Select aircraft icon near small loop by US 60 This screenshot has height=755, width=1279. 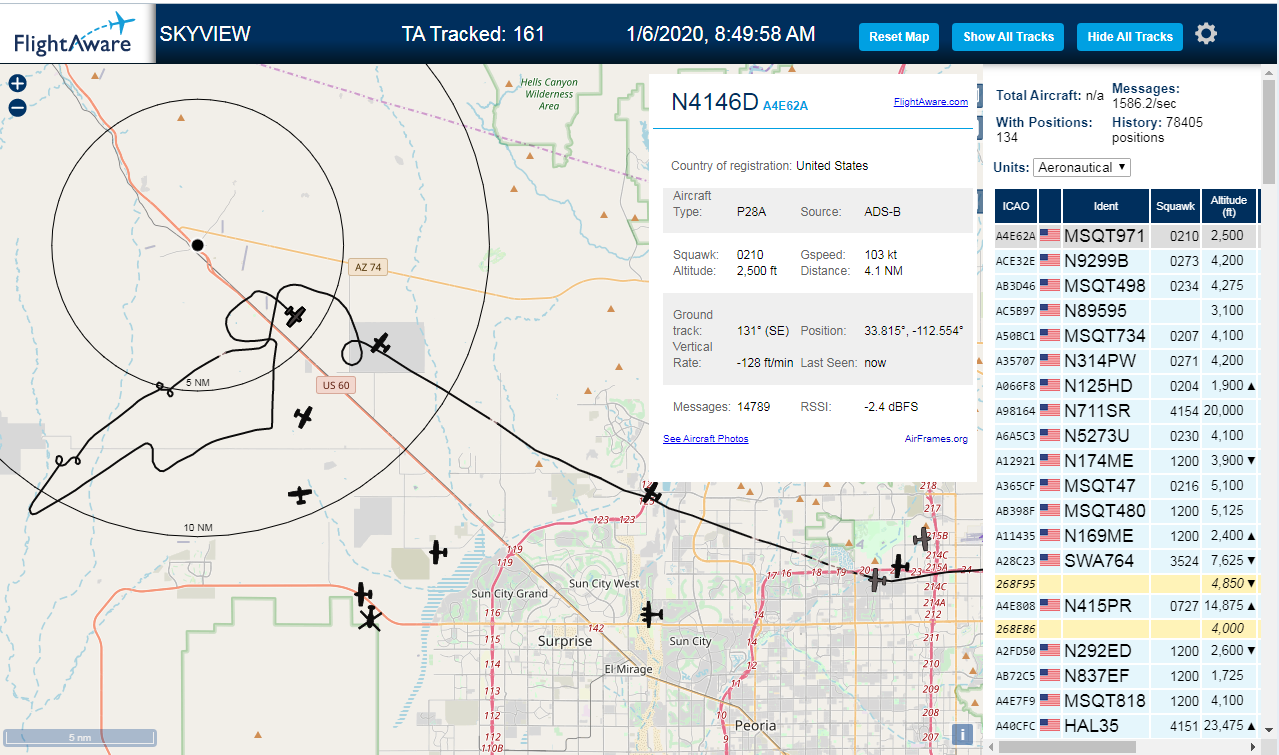[x=380, y=344]
